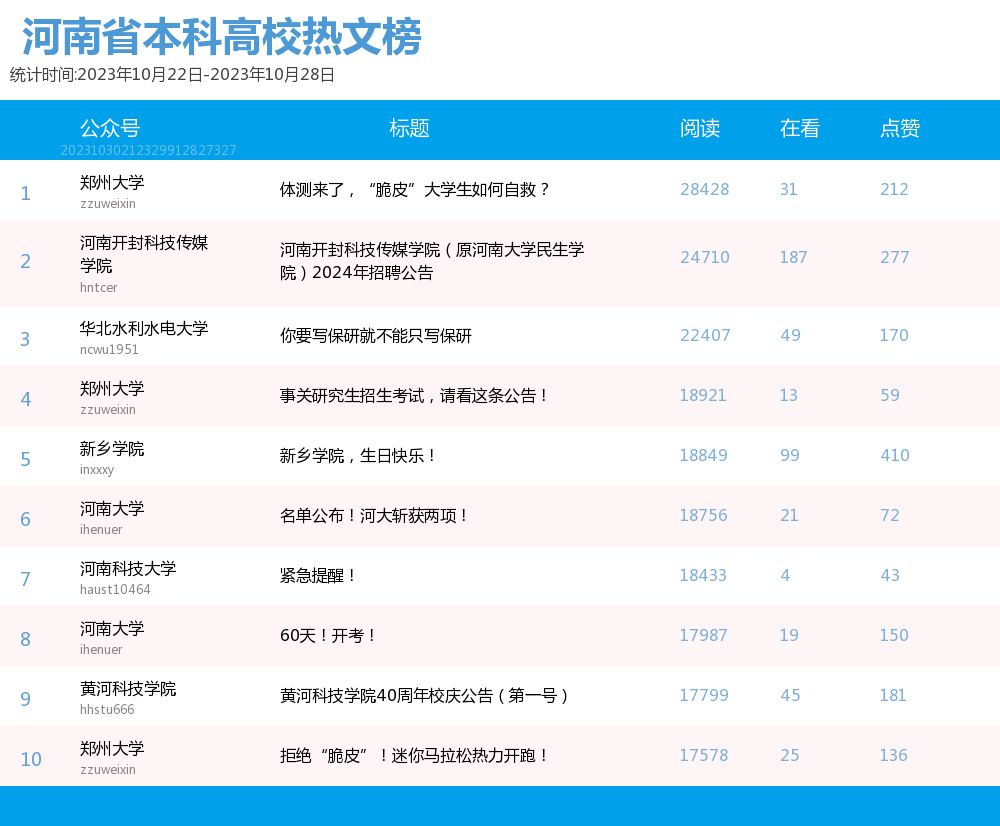
Task: Click the statistics date range text
Action: click(x=172, y=75)
